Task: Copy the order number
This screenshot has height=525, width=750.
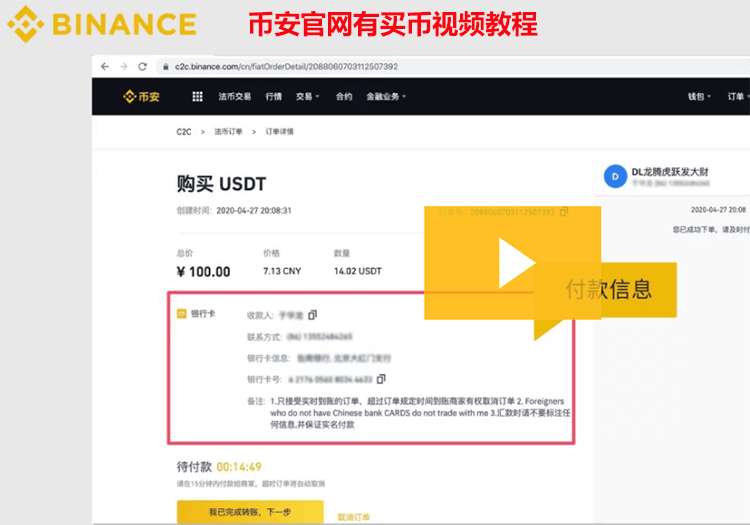Action: point(564,211)
